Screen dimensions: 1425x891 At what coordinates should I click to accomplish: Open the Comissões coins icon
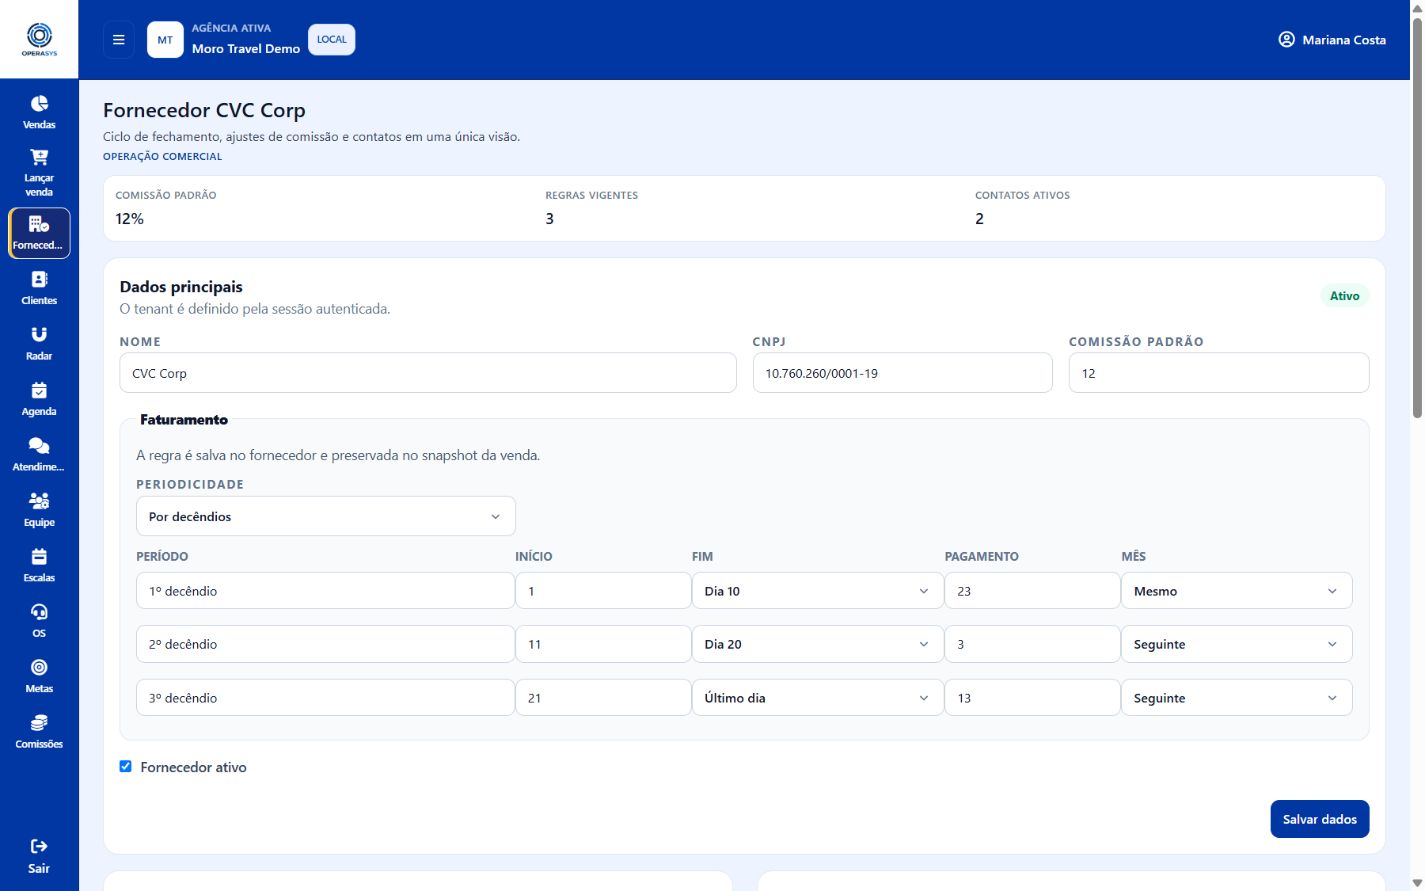[x=39, y=723]
